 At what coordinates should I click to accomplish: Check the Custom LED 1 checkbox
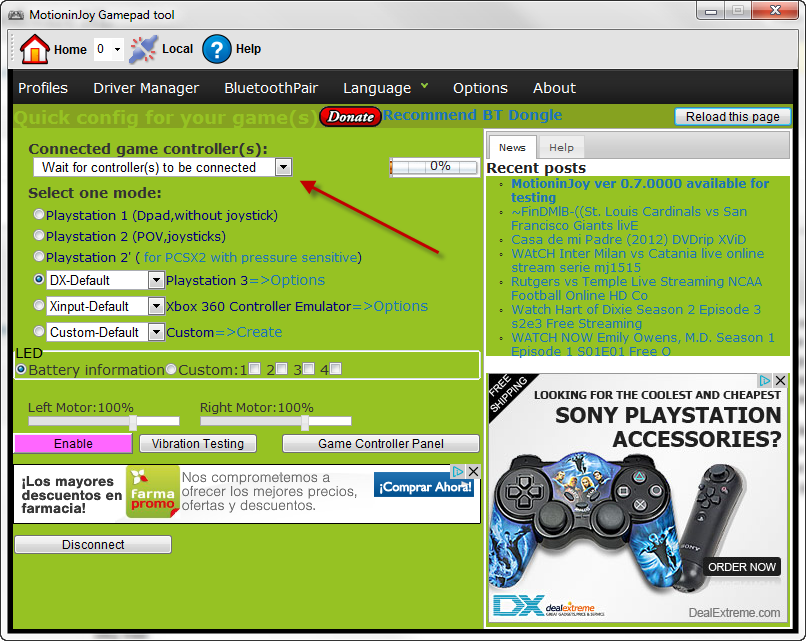click(254, 369)
